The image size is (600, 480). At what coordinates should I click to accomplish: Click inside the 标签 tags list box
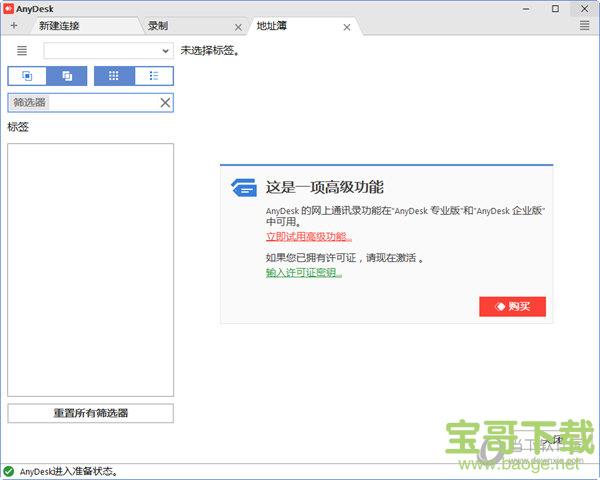click(x=90, y=270)
